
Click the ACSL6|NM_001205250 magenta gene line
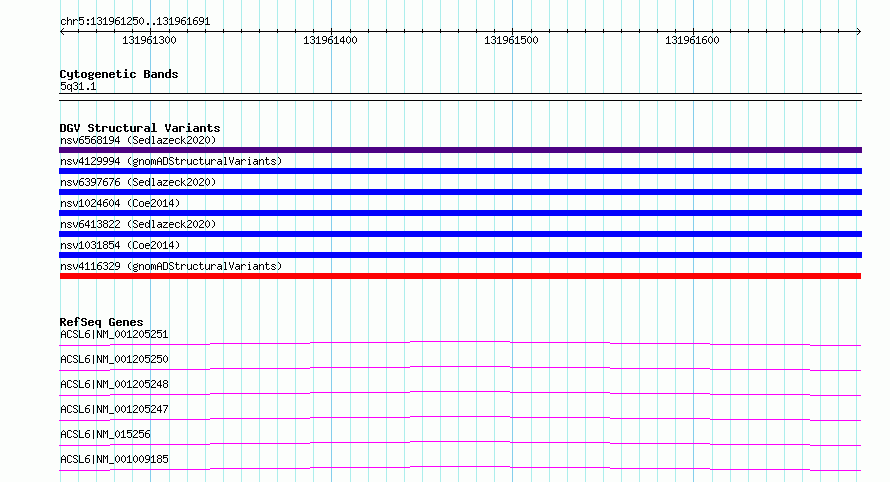[x=460, y=368]
